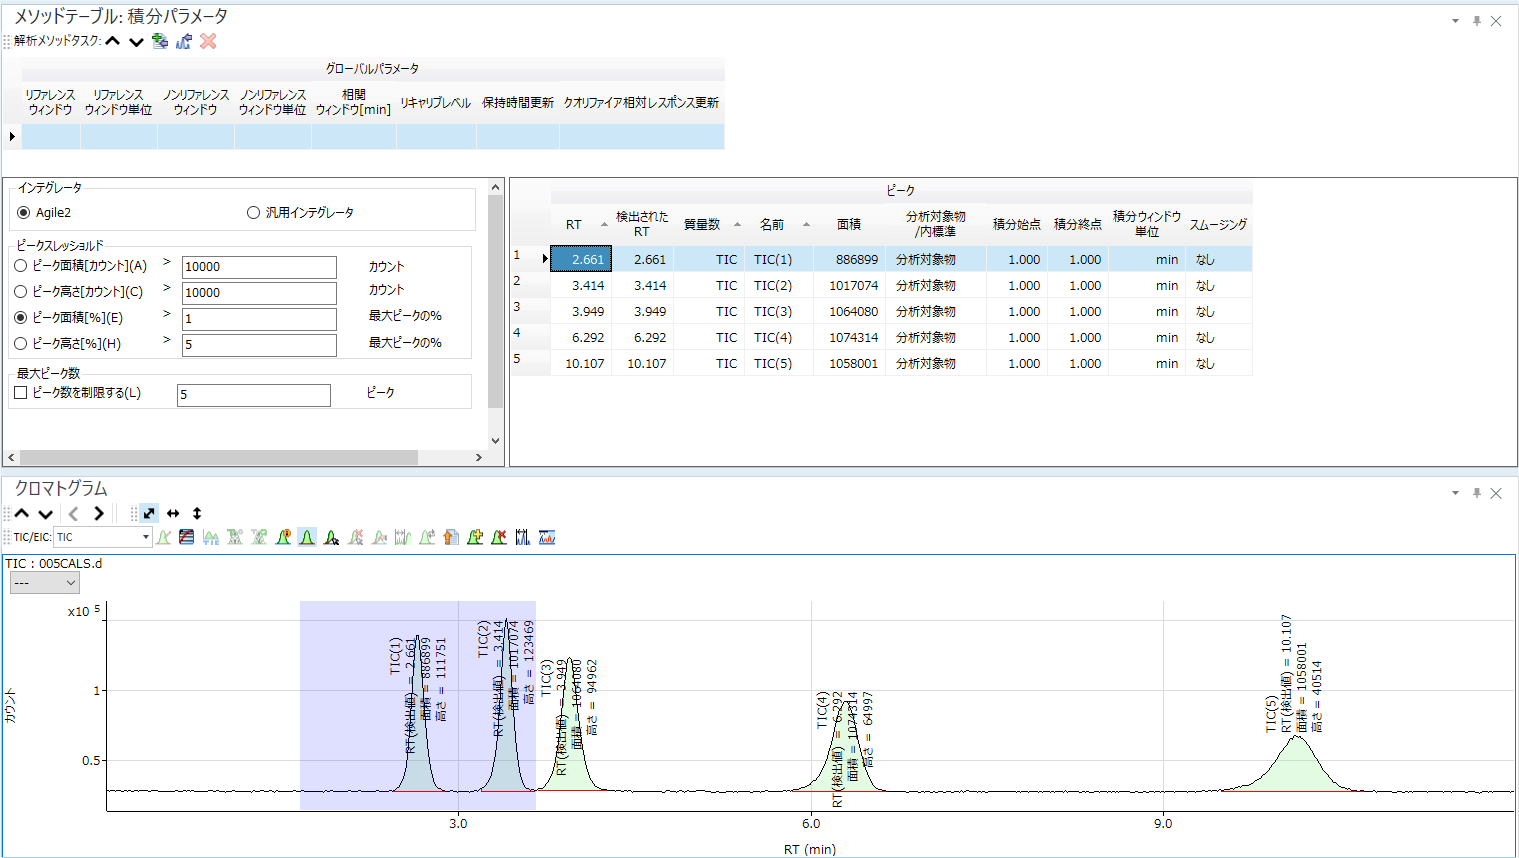1519x858 pixels.
Task: Pin the method table pane
Action: (1476, 21)
